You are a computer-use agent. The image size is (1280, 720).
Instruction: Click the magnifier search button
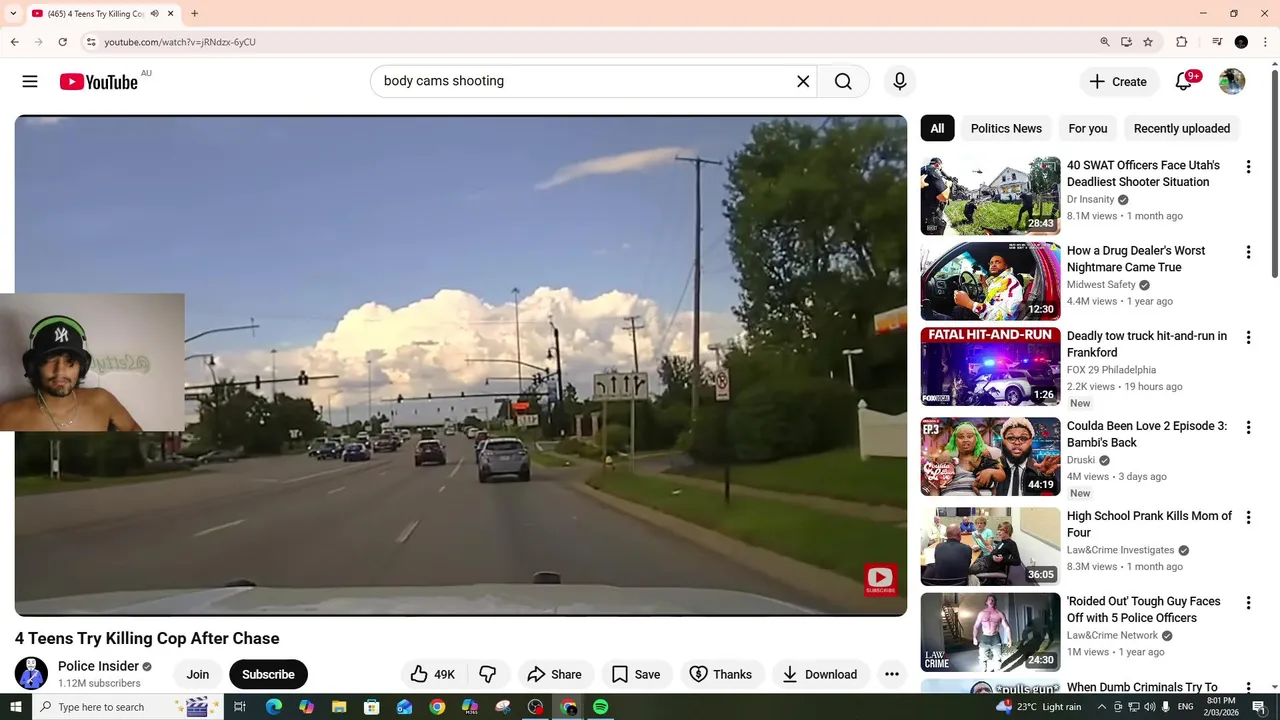843,82
